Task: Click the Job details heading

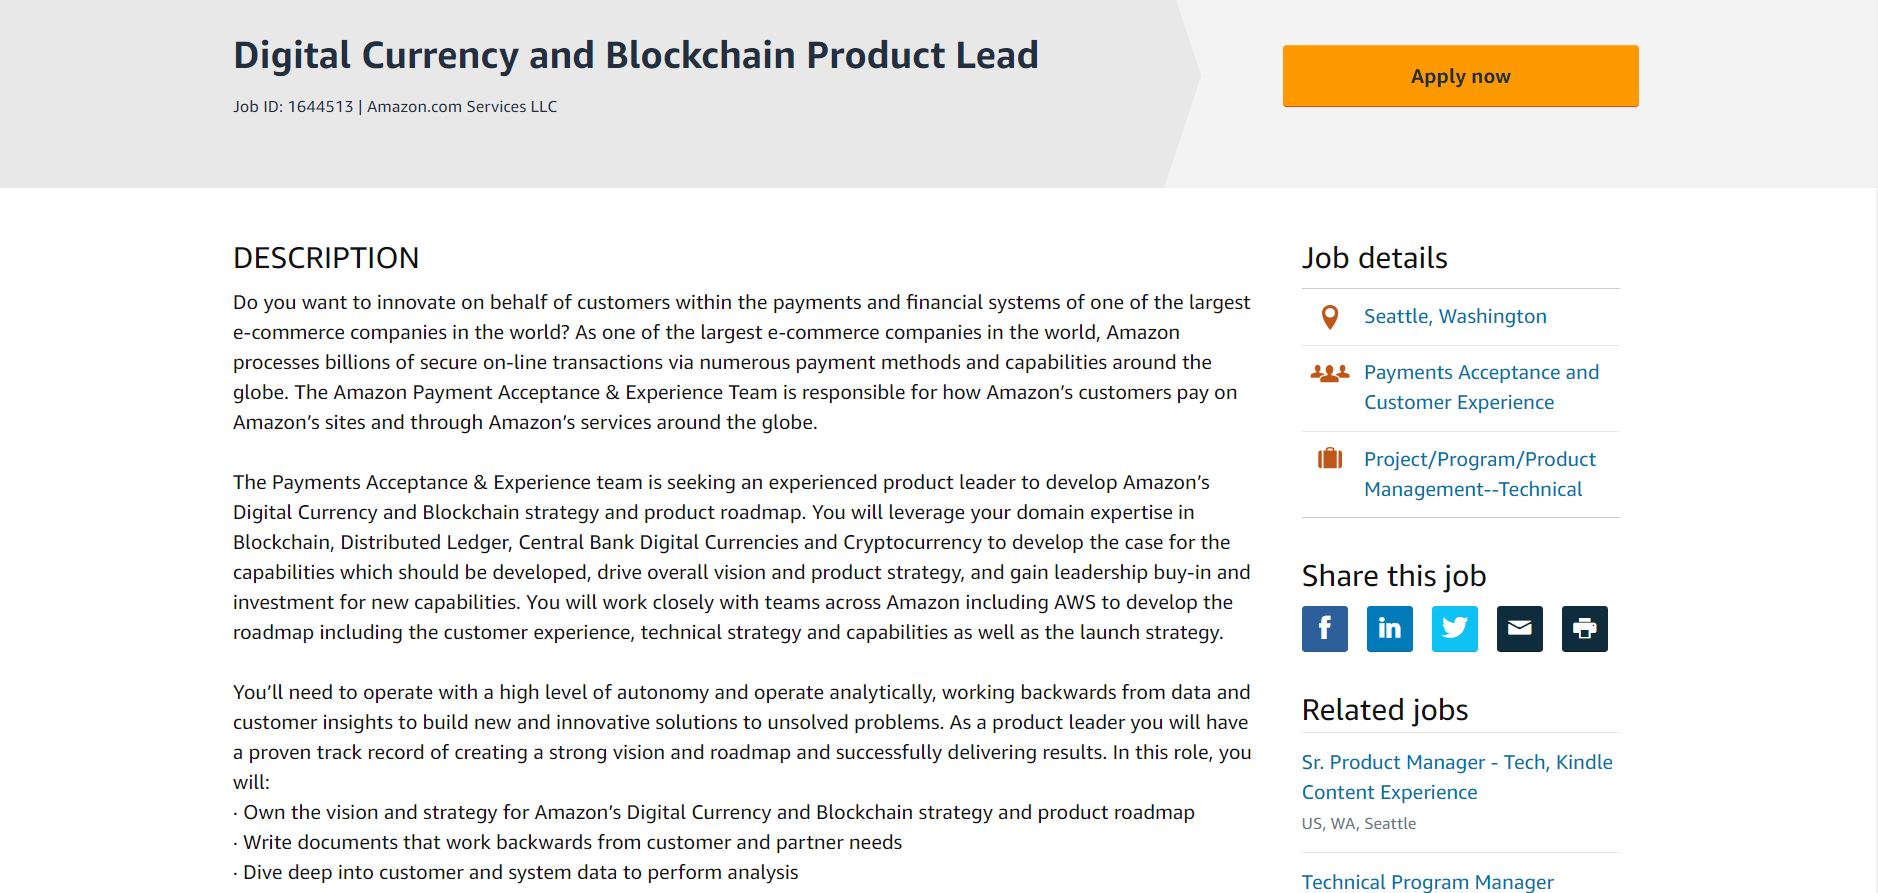Action: coord(1374,258)
